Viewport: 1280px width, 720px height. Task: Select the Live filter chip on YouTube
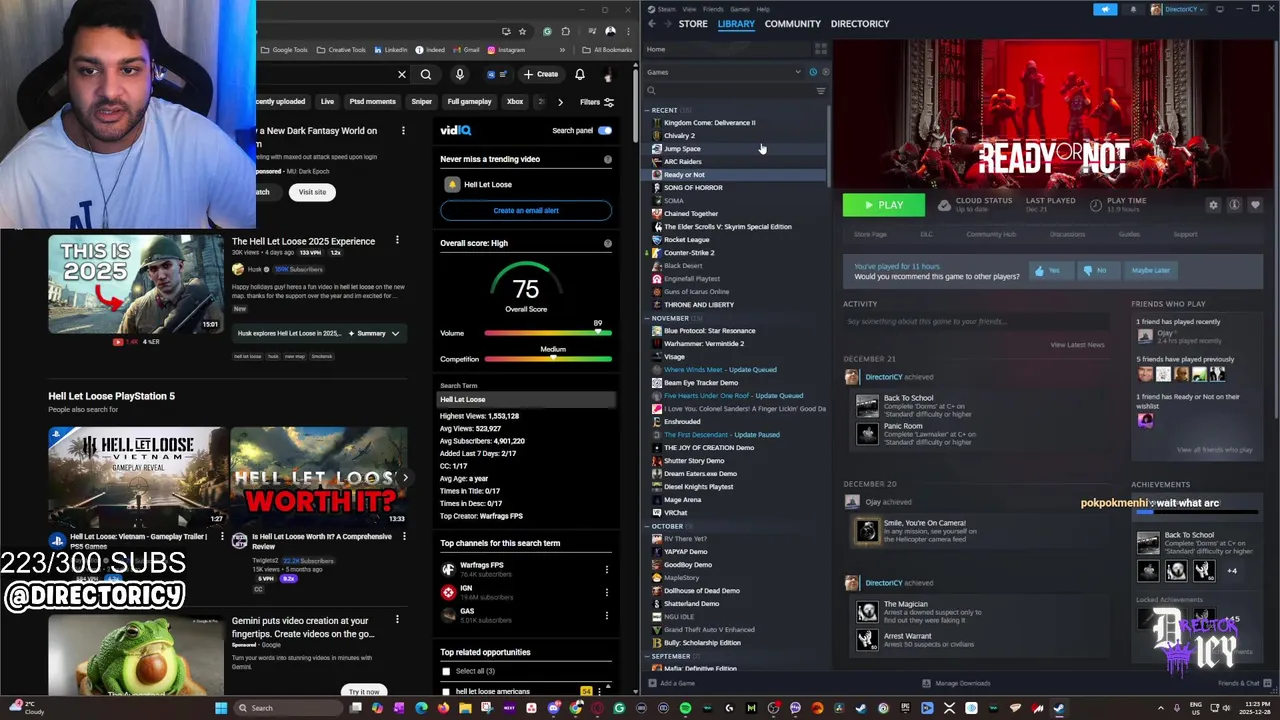(327, 102)
